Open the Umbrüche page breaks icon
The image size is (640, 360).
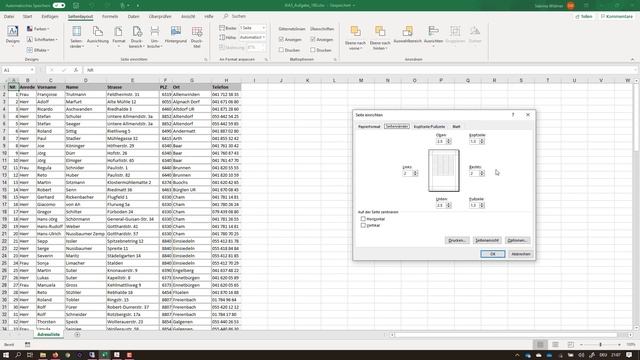[155, 36]
